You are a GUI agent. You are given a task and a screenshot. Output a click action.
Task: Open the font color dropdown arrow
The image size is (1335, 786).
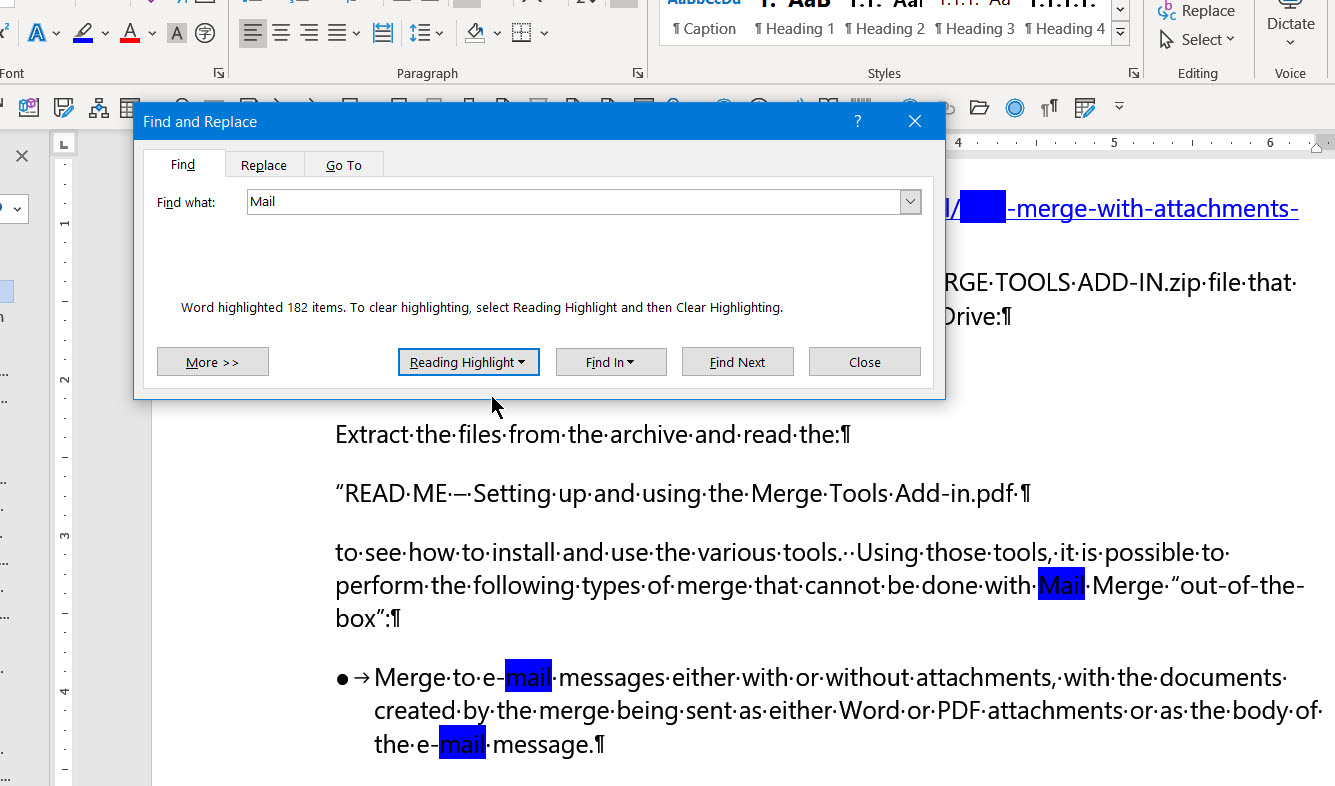pyautogui.click(x=152, y=33)
